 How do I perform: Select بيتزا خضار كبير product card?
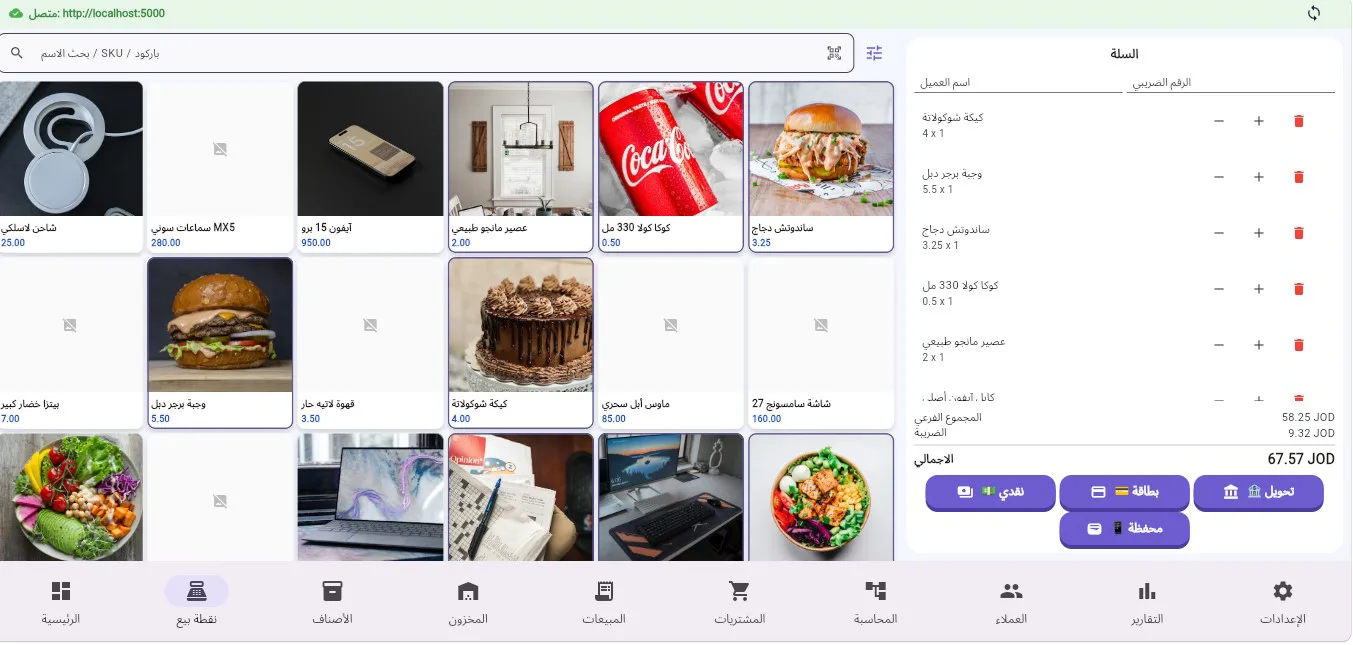(x=71, y=343)
